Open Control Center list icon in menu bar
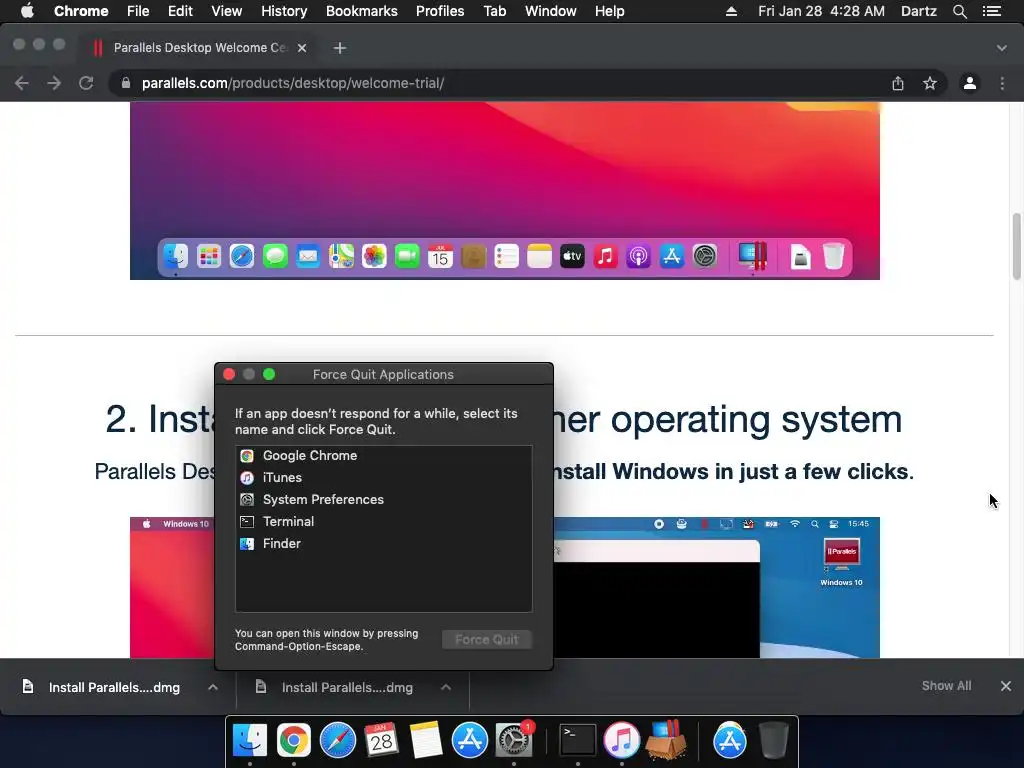Screen dimensions: 1024x768 (992, 11)
